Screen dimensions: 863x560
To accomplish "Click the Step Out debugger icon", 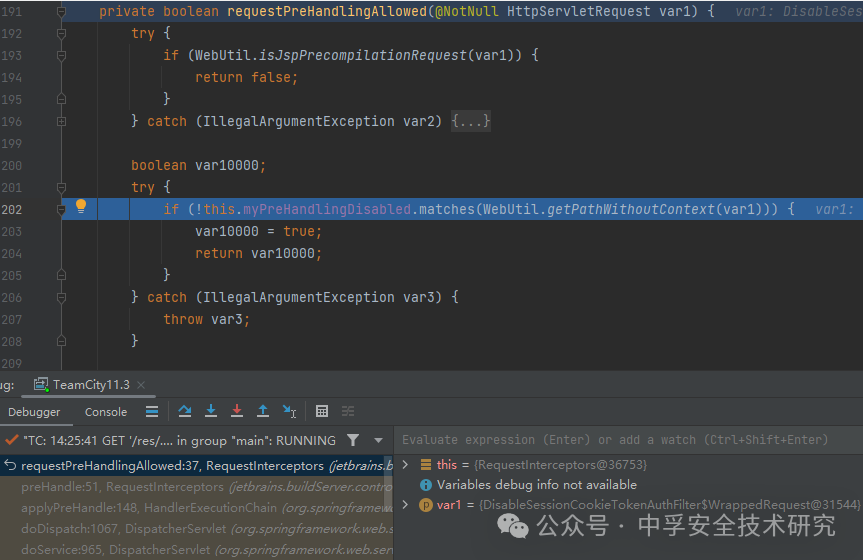I will (263, 411).
